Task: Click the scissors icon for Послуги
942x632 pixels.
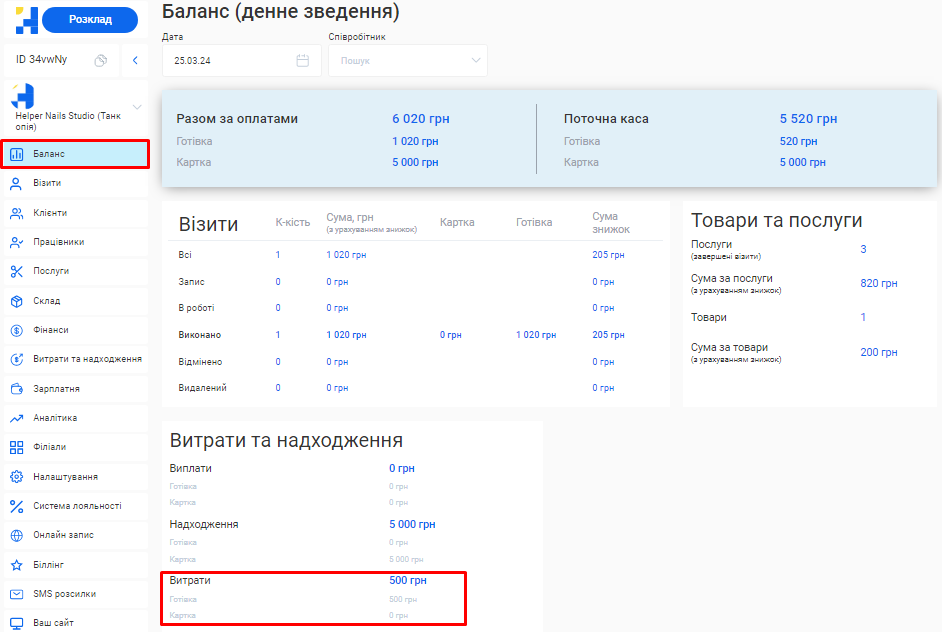Action: point(16,271)
